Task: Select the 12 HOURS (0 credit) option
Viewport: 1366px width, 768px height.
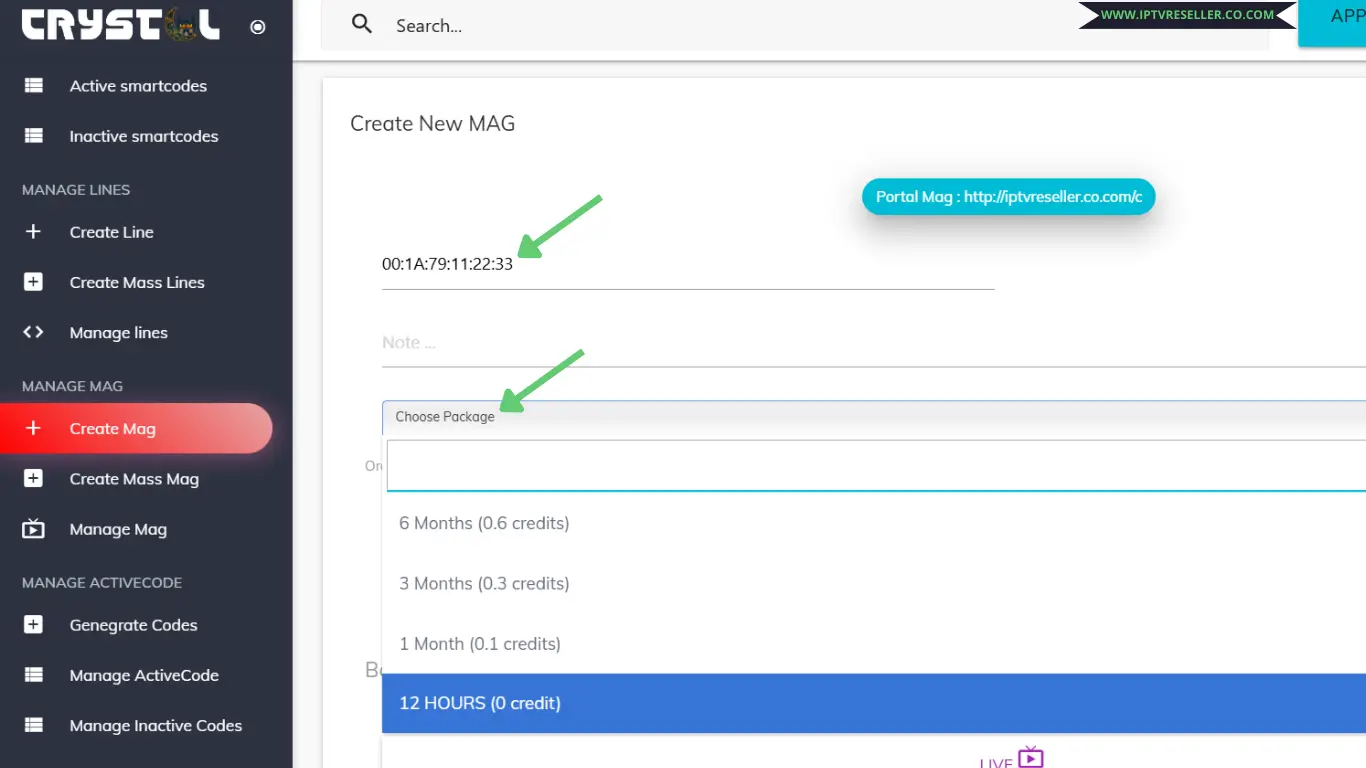Action: [x=480, y=703]
